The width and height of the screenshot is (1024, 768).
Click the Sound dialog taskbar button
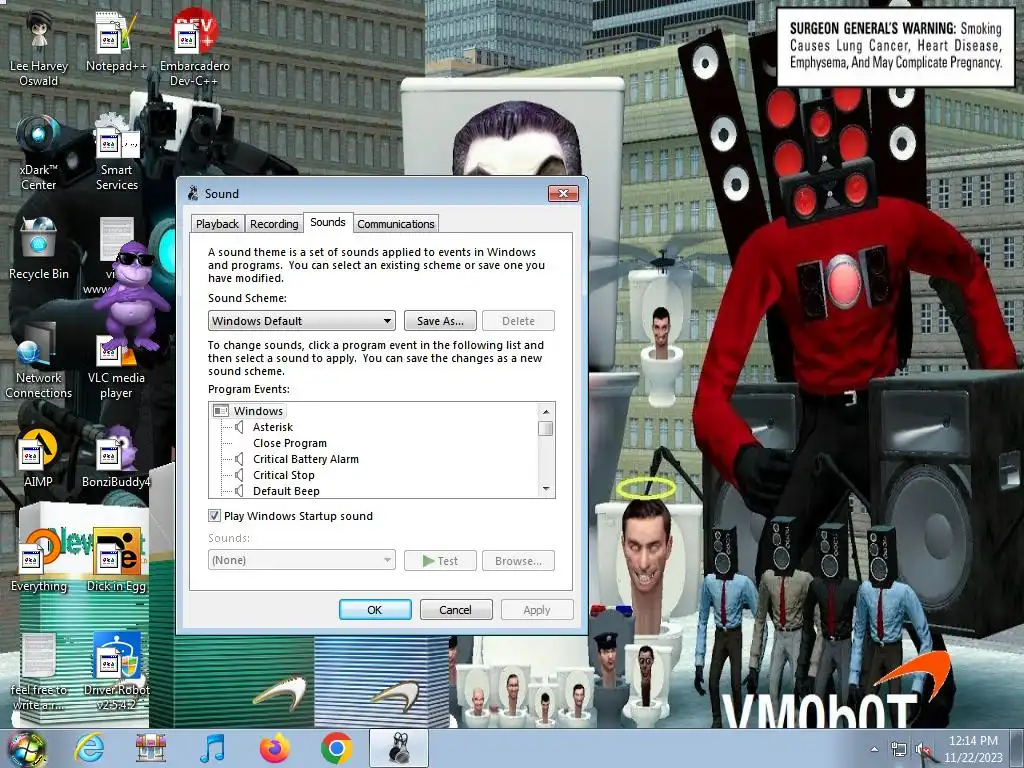(x=398, y=748)
